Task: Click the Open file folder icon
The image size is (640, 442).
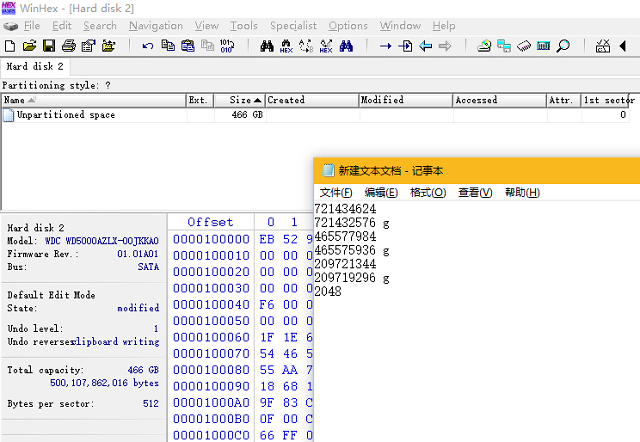Action: (x=29, y=46)
